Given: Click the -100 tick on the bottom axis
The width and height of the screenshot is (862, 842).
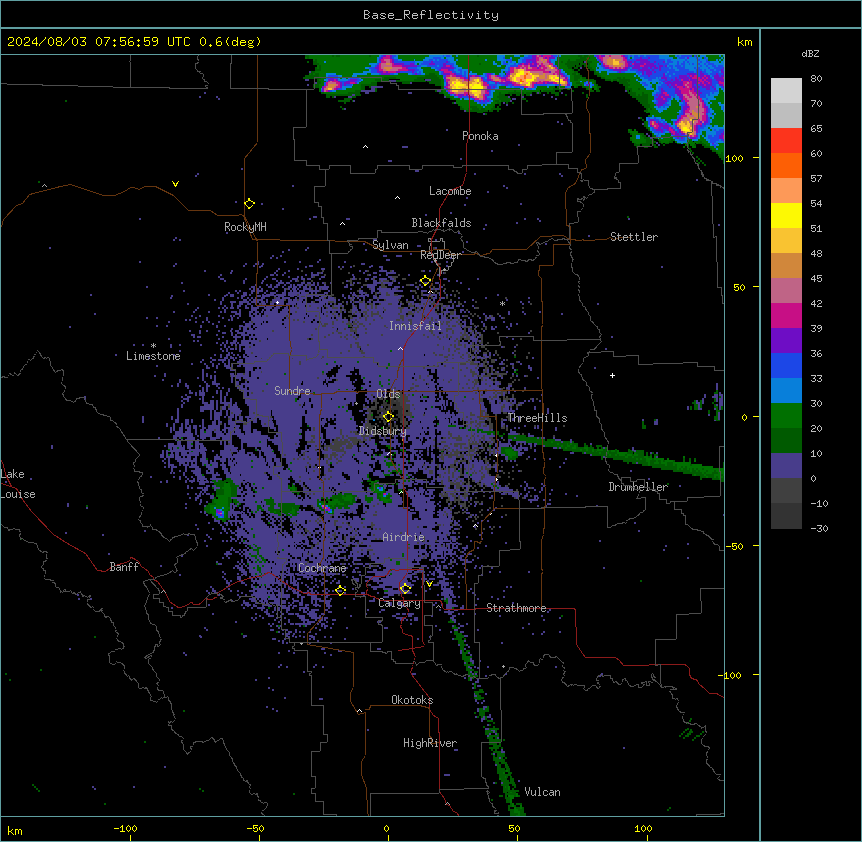Looking at the screenshot, I should pyautogui.click(x=125, y=828).
